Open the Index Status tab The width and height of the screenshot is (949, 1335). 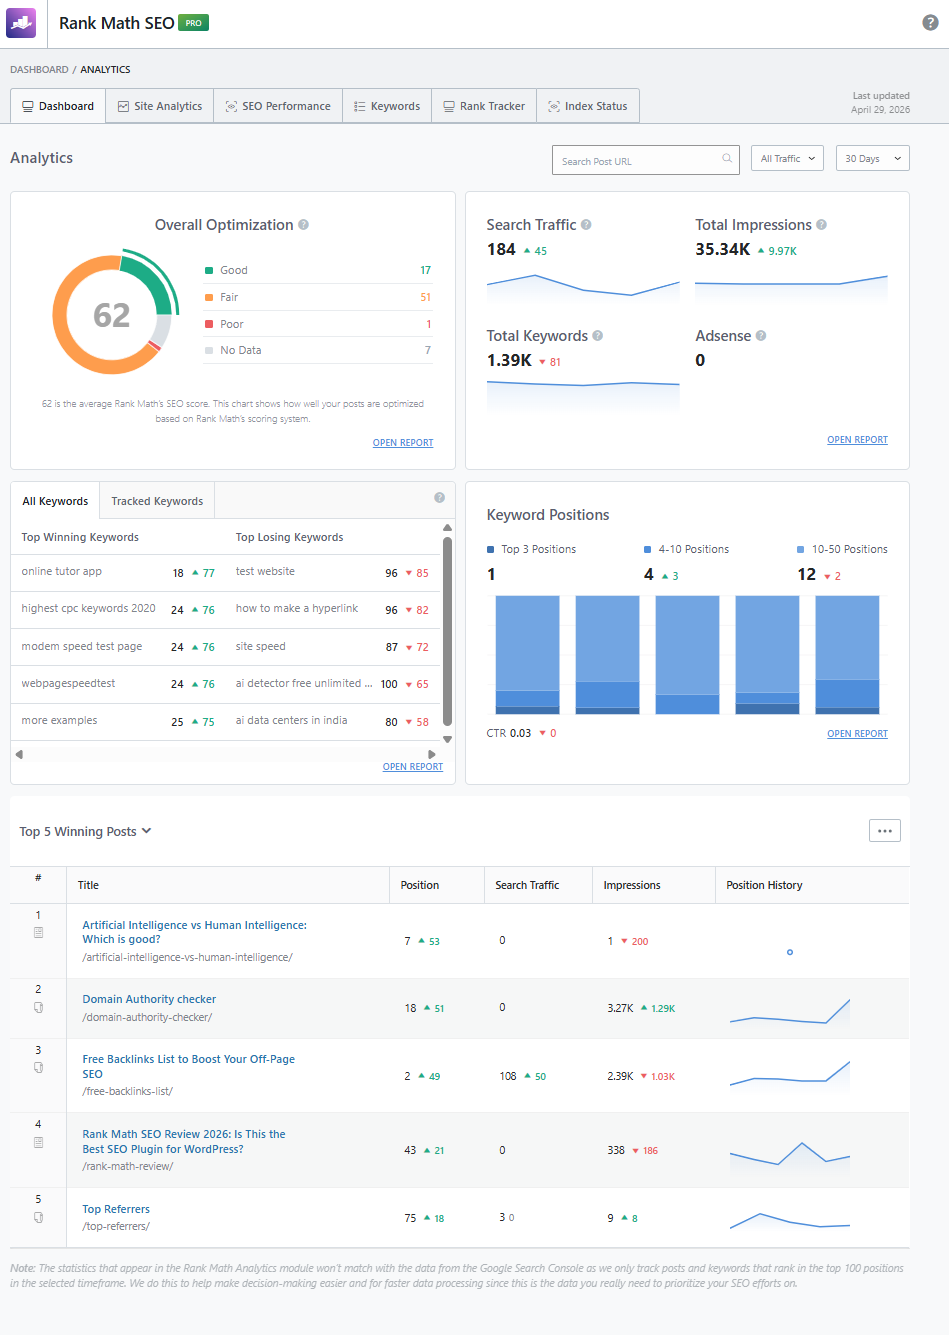[588, 106]
